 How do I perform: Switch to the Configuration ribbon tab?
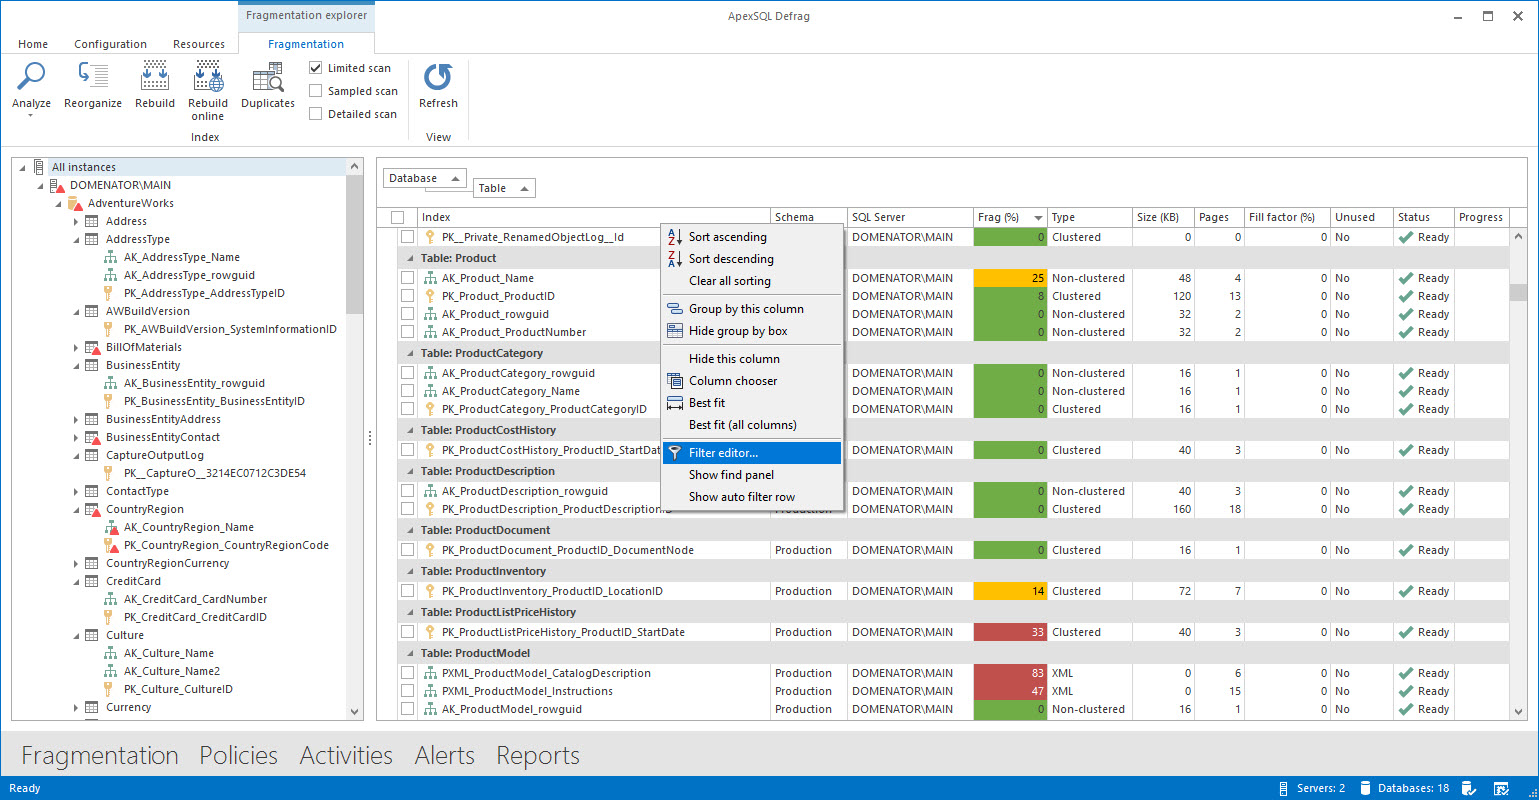pyautogui.click(x=110, y=44)
